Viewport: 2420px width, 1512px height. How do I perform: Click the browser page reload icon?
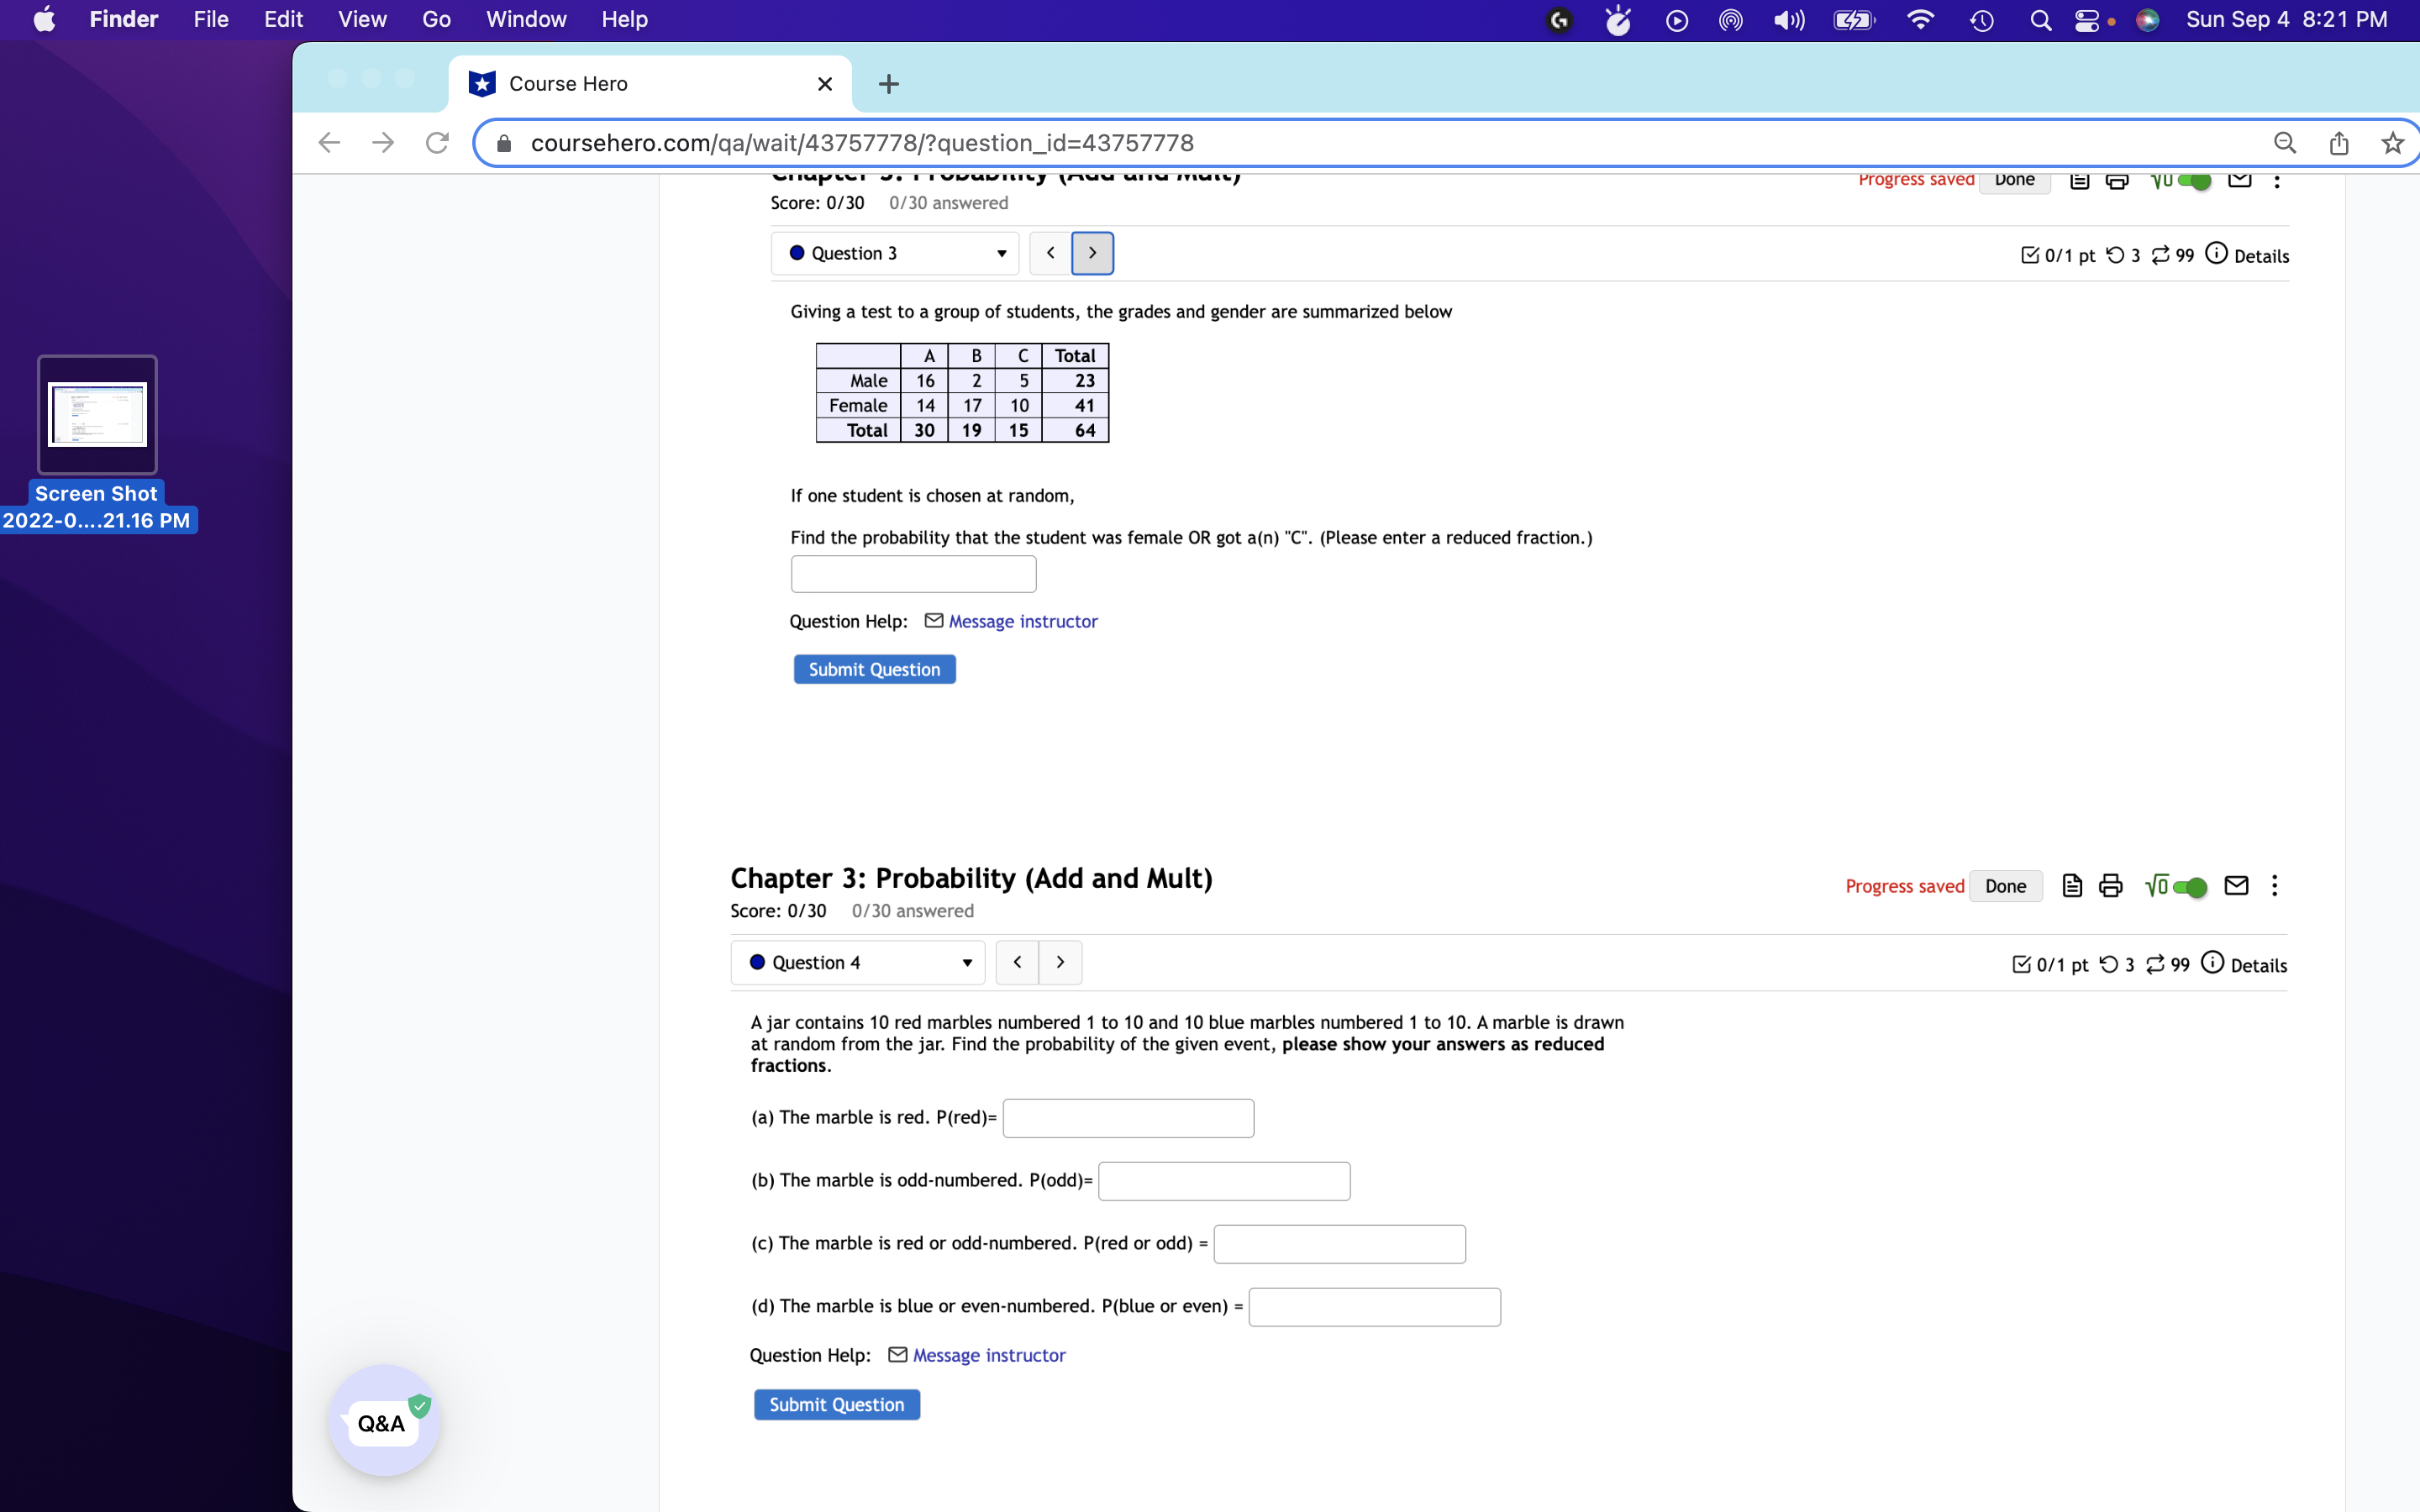coord(437,143)
